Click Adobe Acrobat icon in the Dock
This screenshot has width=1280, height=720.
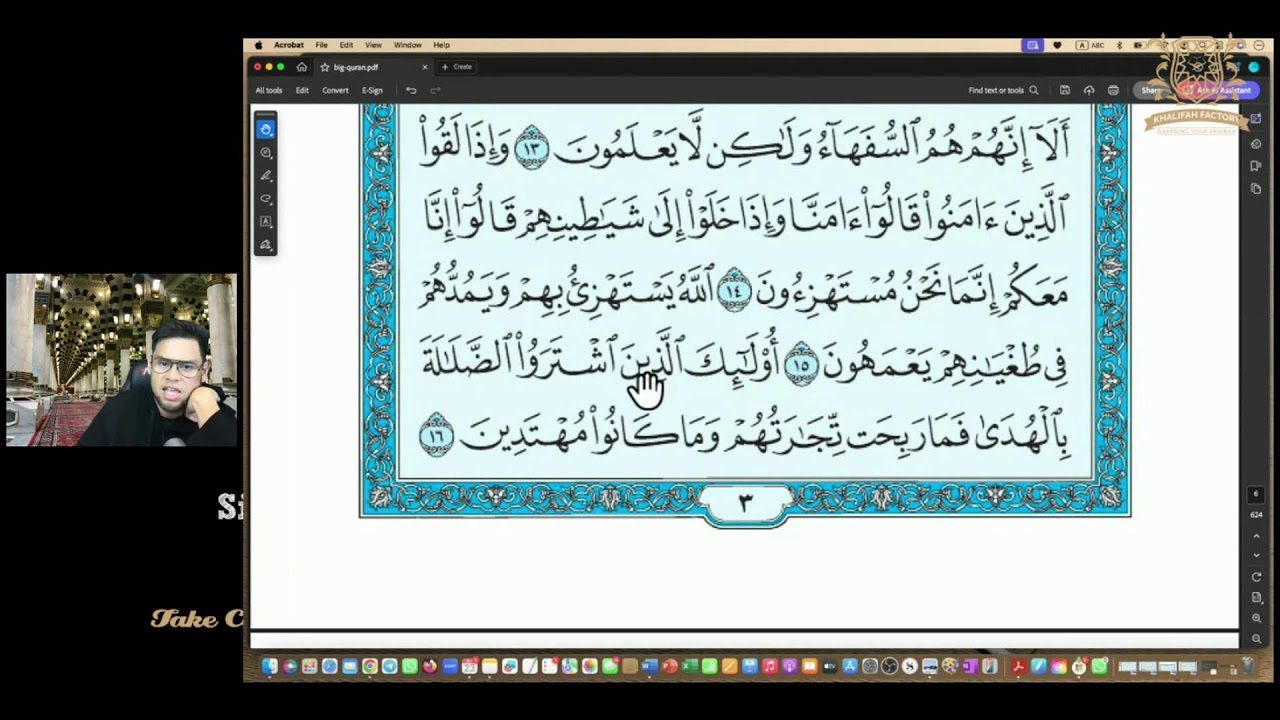(x=1019, y=666)
